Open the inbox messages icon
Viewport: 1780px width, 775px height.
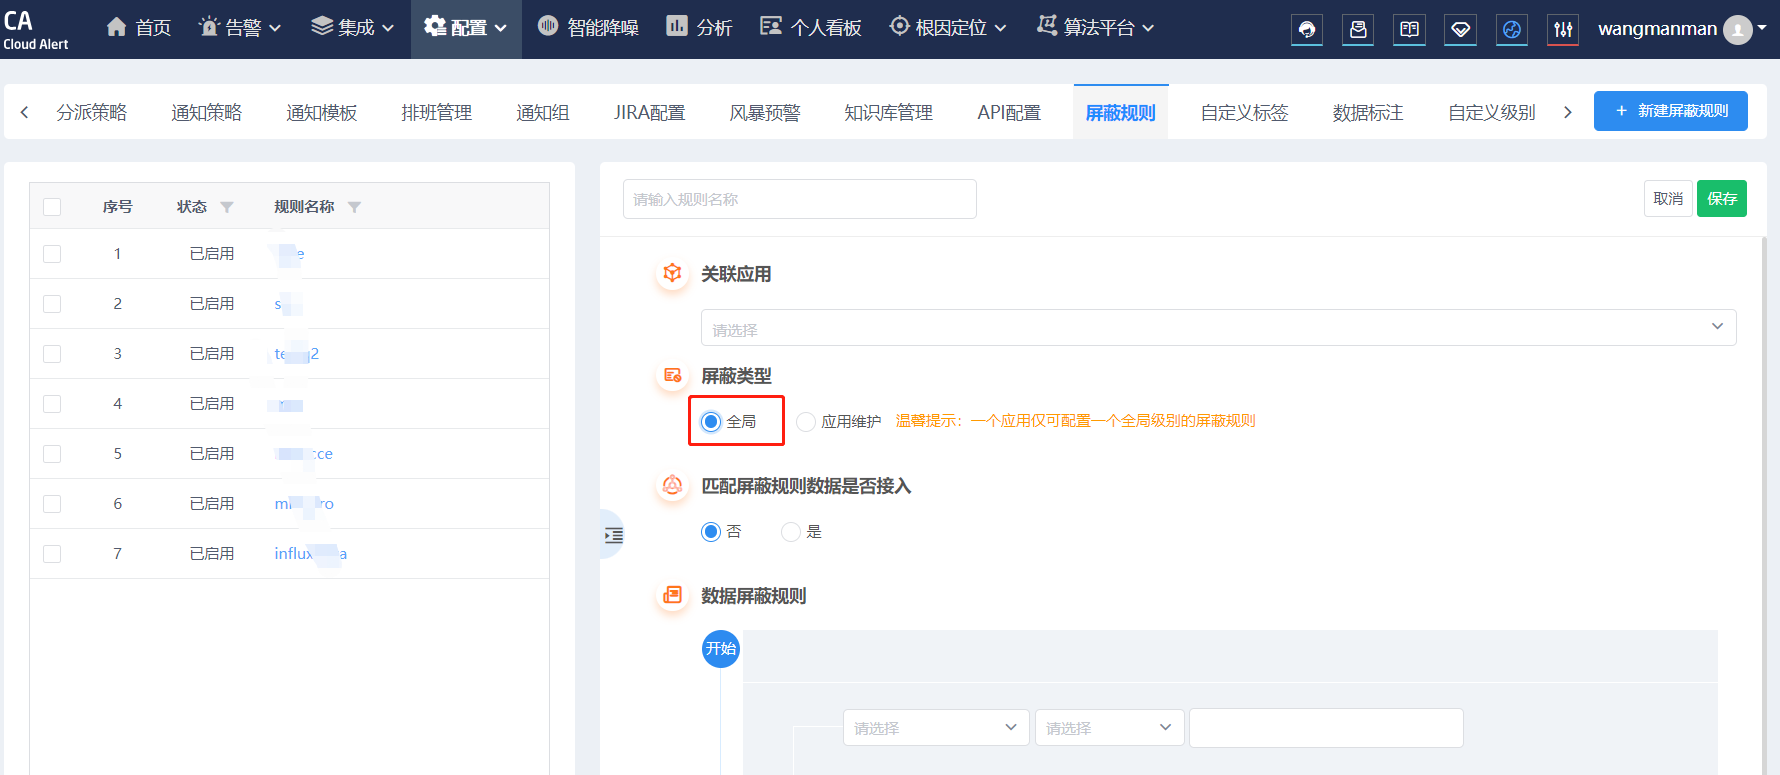(x=1358, y=29)
